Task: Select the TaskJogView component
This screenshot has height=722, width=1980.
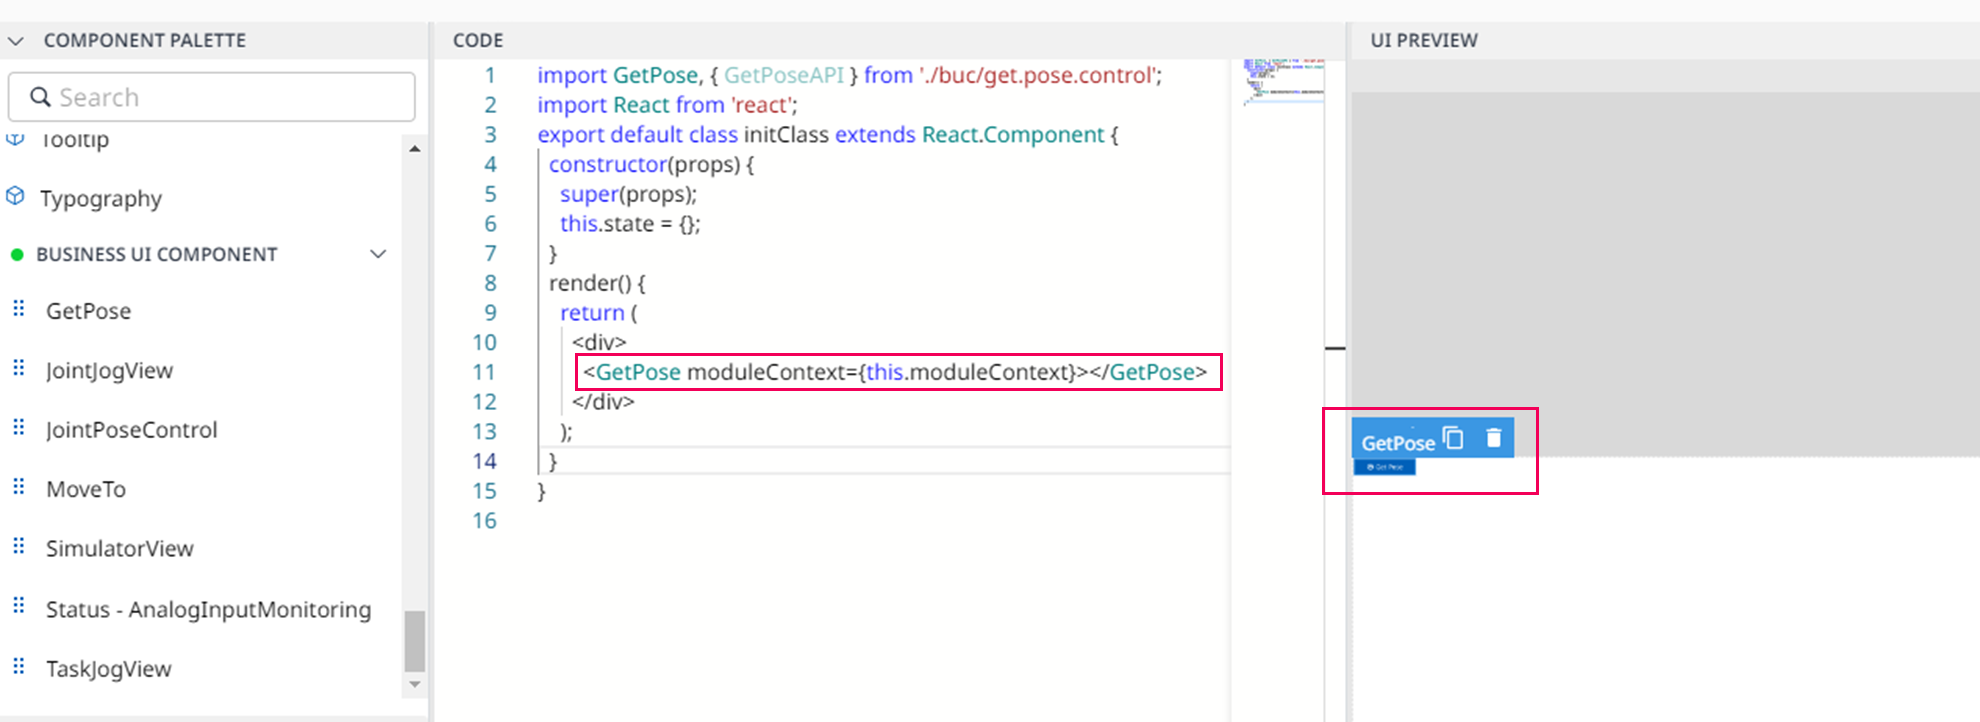Action: click(108, 669)
